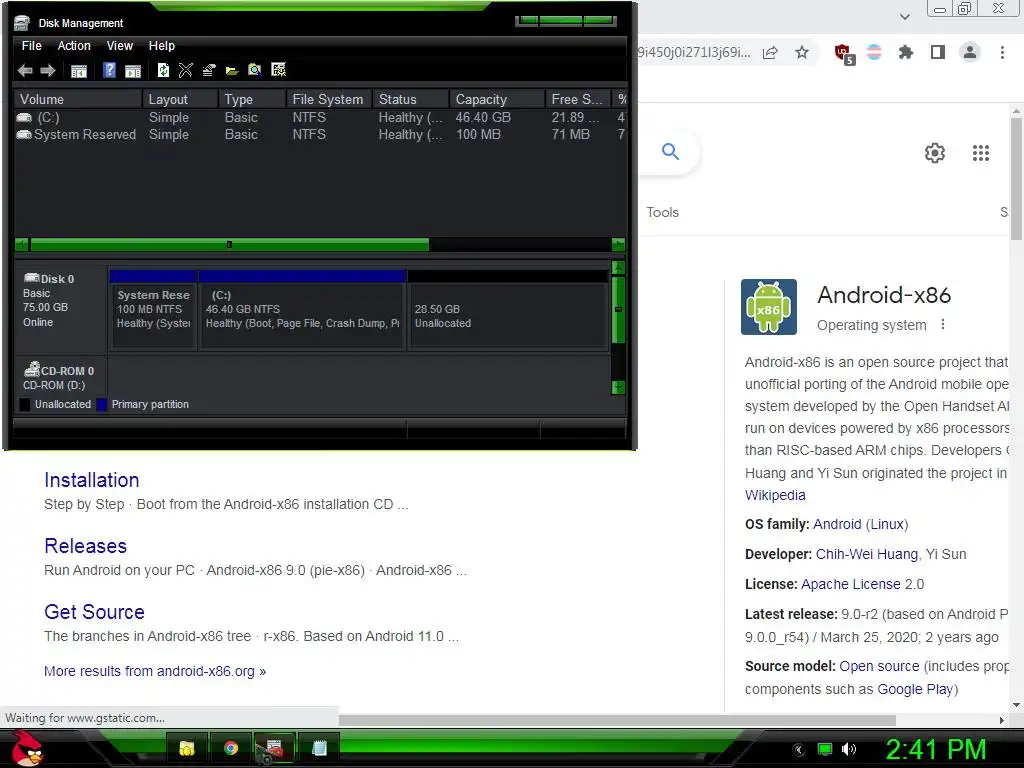Screen dimensions: 1024x768
Task: Click More results from android-x86.org
Action: click(x=155, y=671)
